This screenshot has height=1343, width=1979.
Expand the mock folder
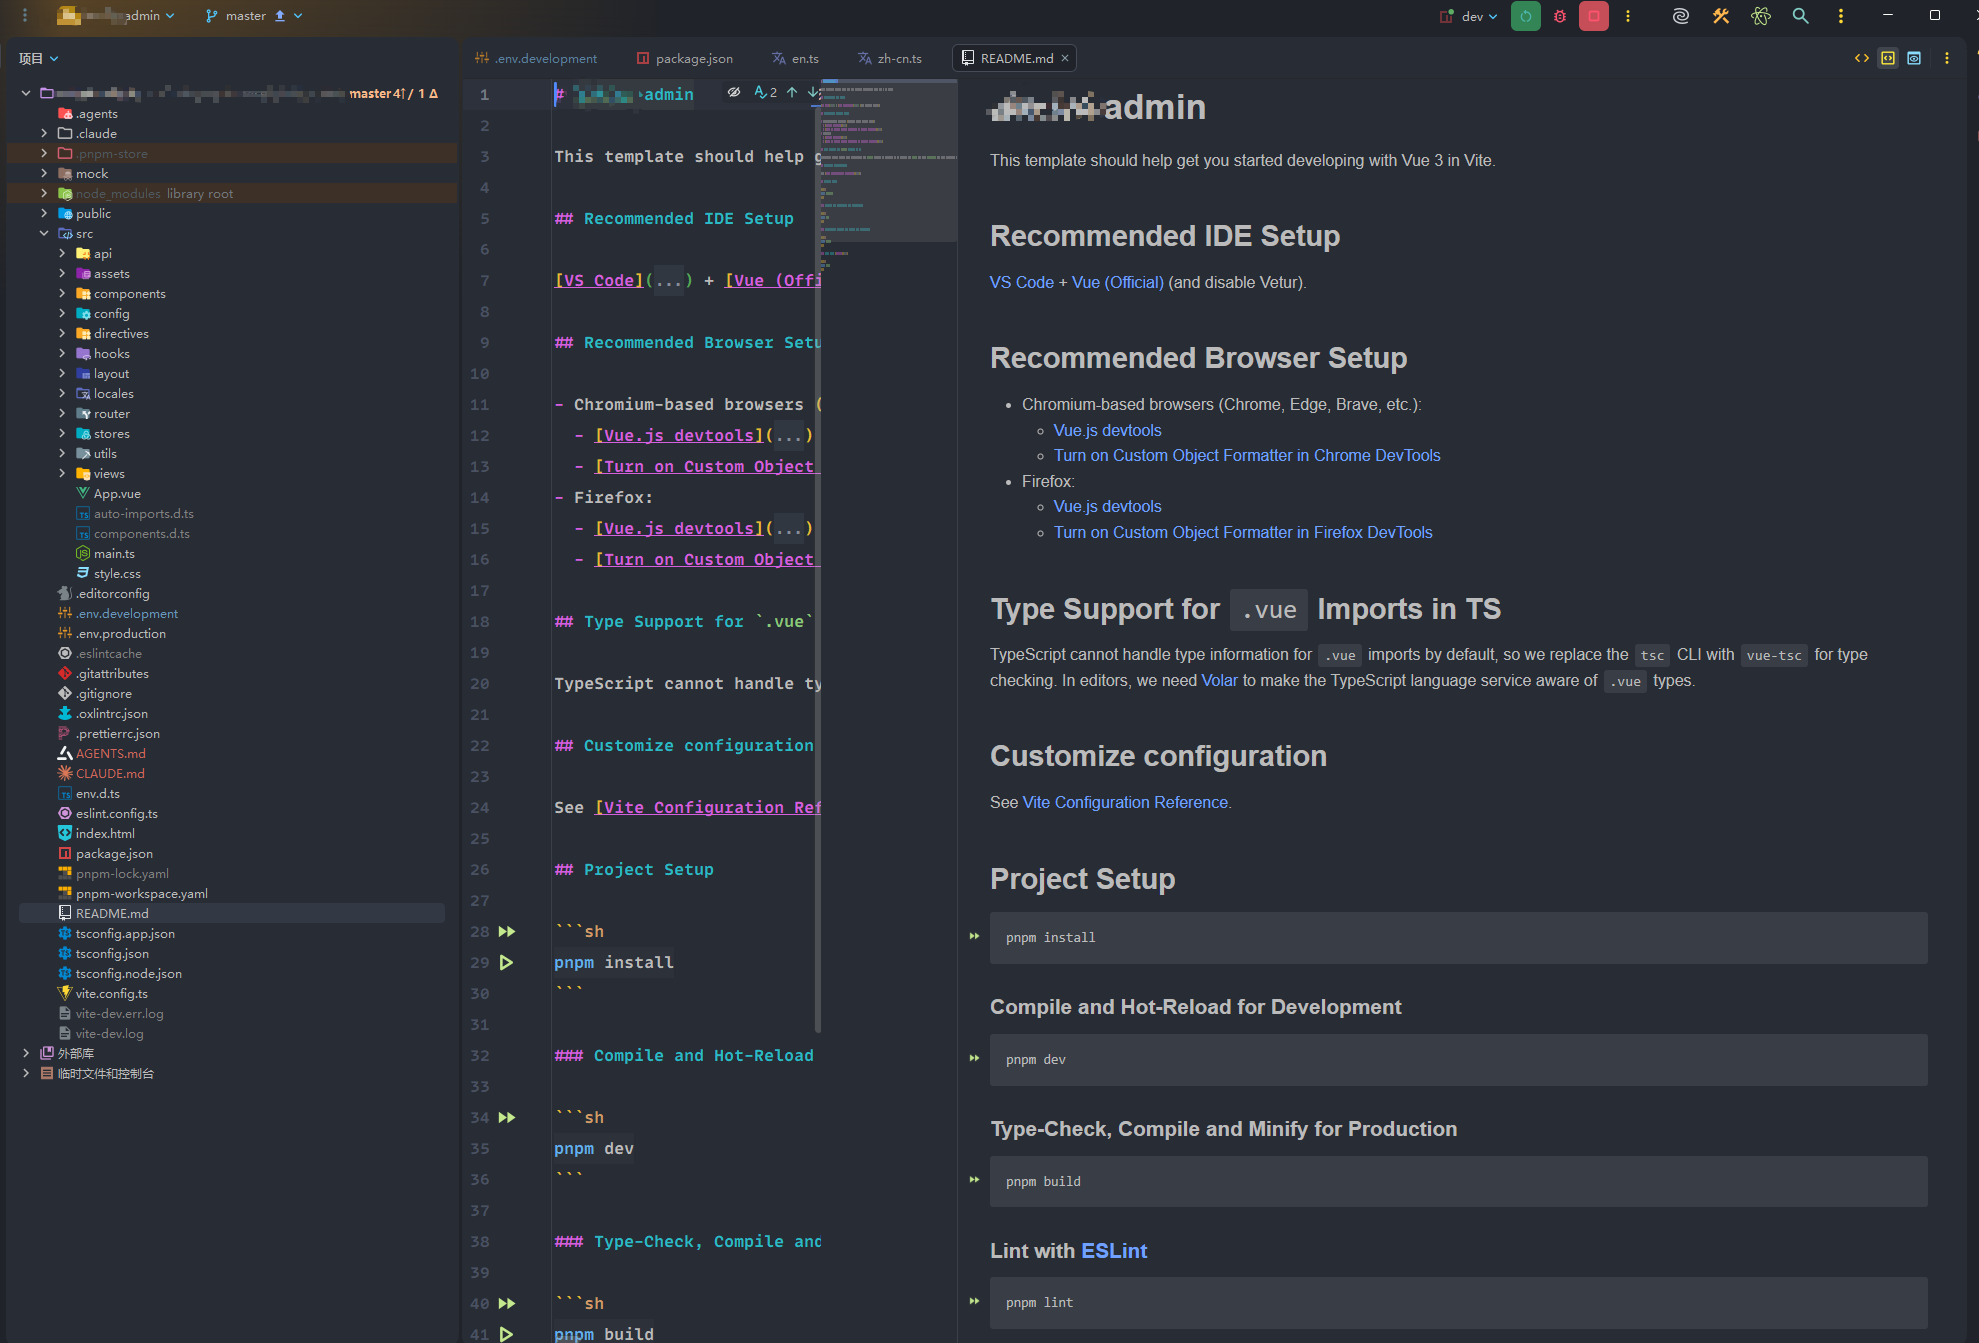pos(44,173)
